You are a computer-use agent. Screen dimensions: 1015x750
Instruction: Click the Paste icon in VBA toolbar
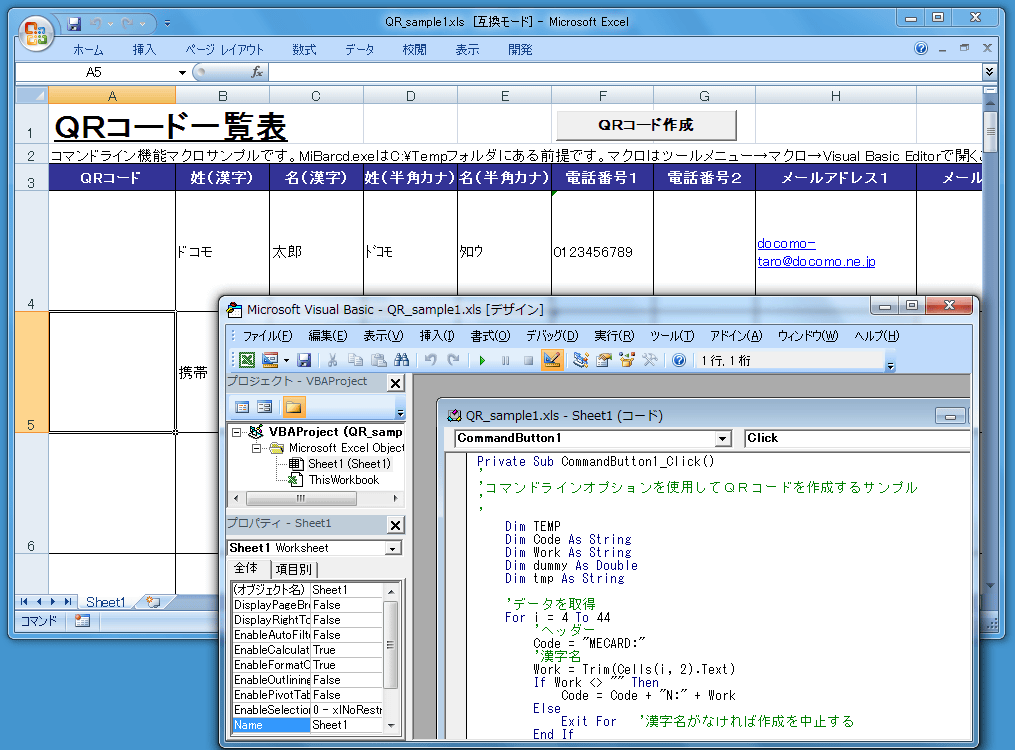pyautogui.click(x=379, y=360)
